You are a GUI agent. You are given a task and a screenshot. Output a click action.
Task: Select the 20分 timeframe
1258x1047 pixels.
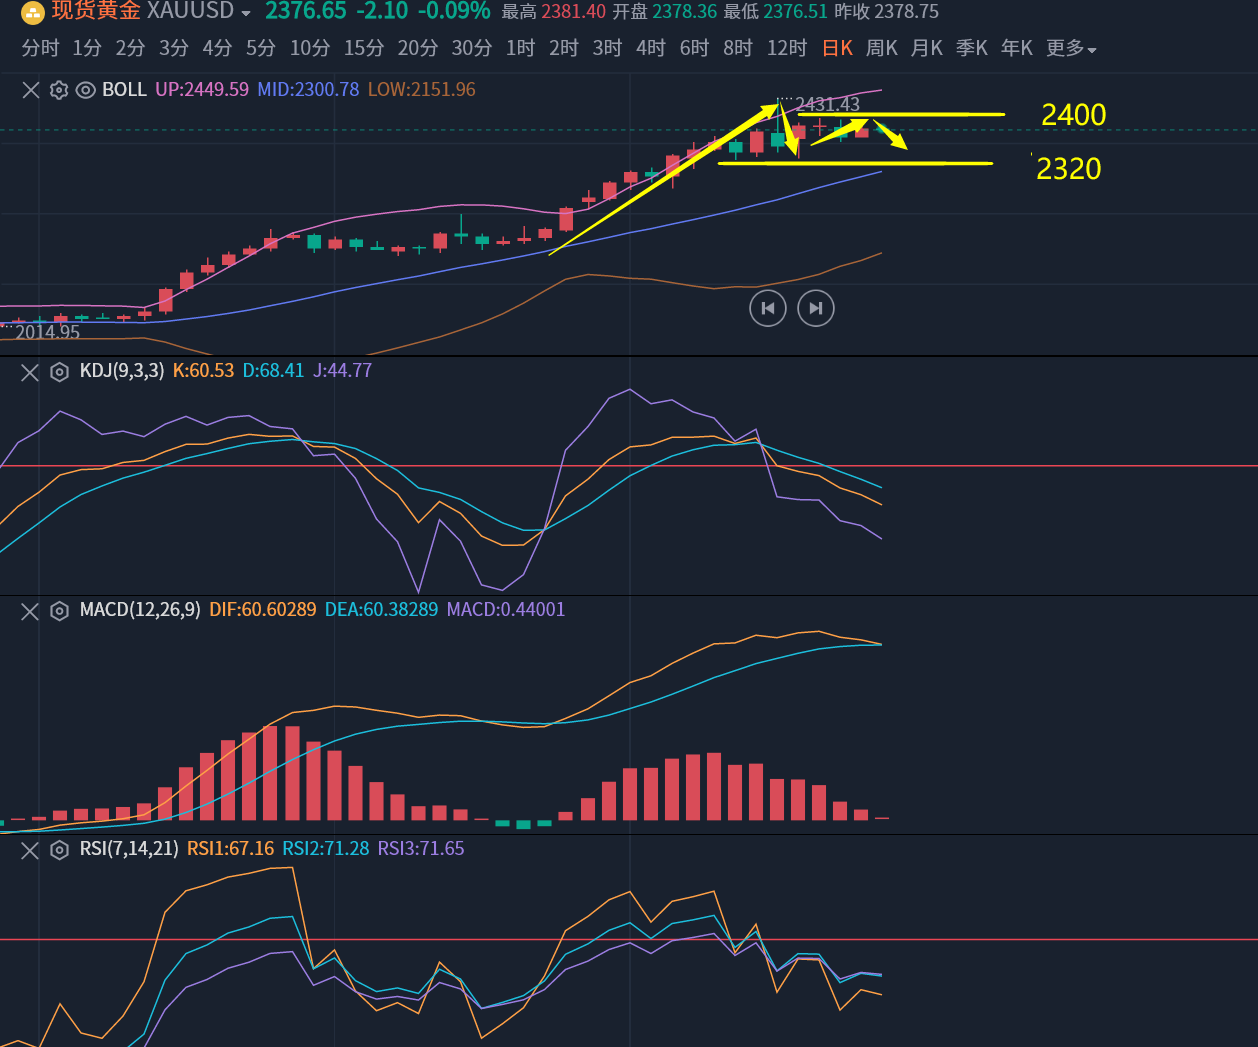point(418,48)
